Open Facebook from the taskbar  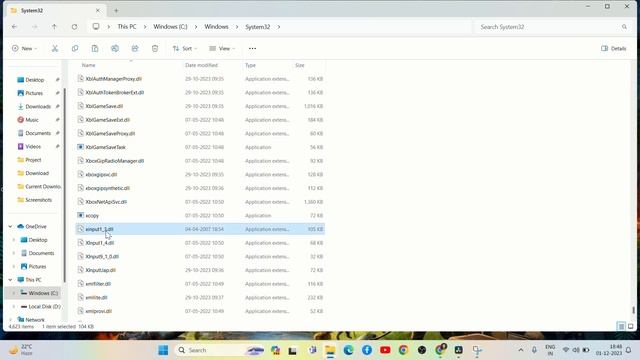[367, 350]
